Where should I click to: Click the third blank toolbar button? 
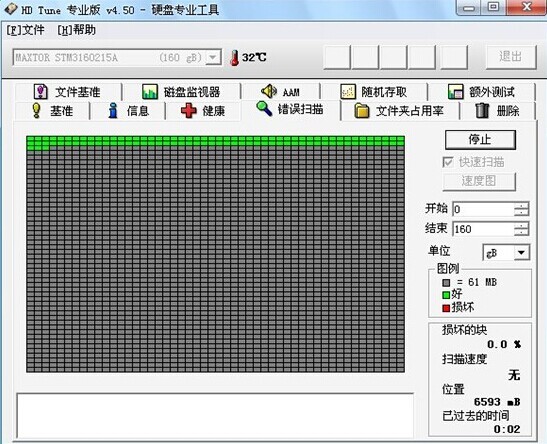click(393, 57)
